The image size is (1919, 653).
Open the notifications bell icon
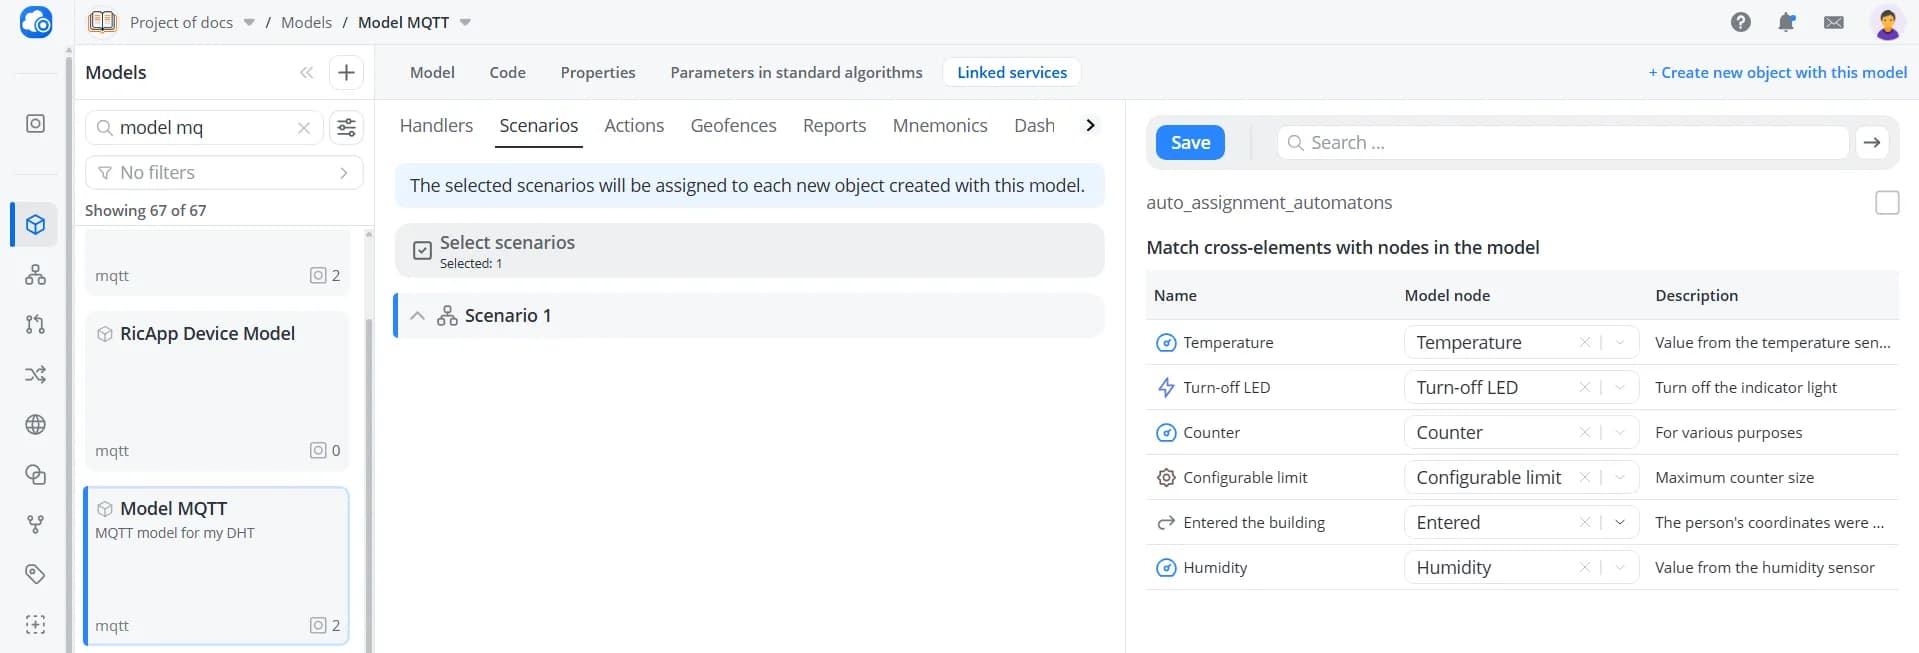pos(1787,22)
